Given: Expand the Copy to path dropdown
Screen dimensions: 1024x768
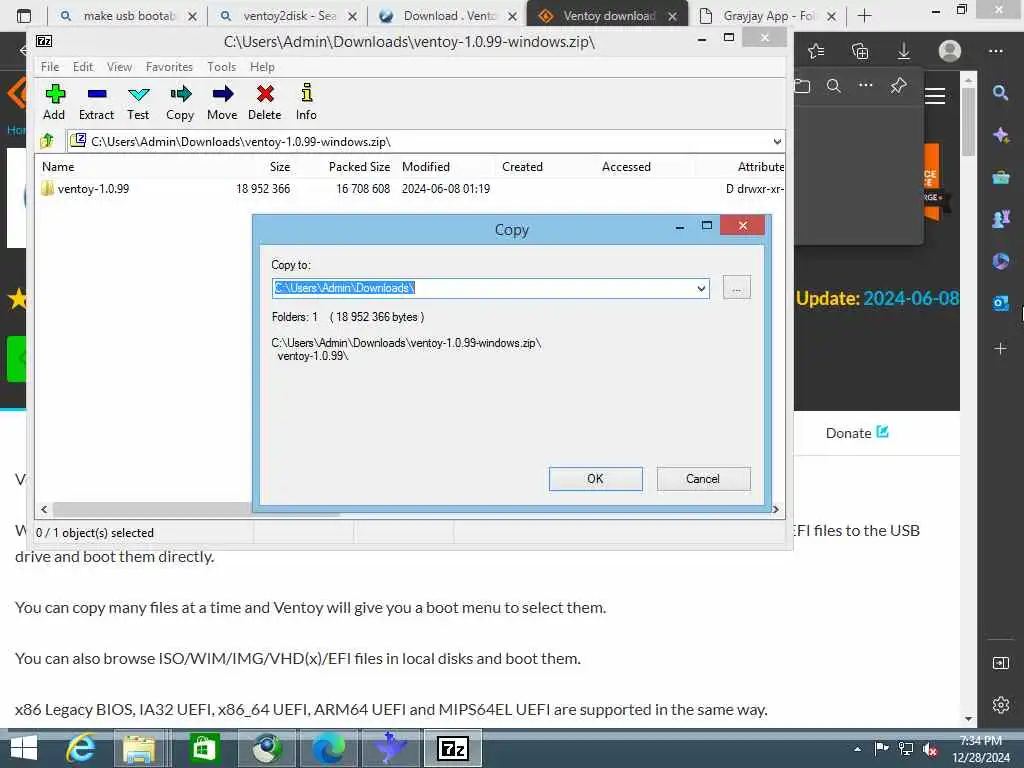Looking at the screenshot, I should 701,288.
